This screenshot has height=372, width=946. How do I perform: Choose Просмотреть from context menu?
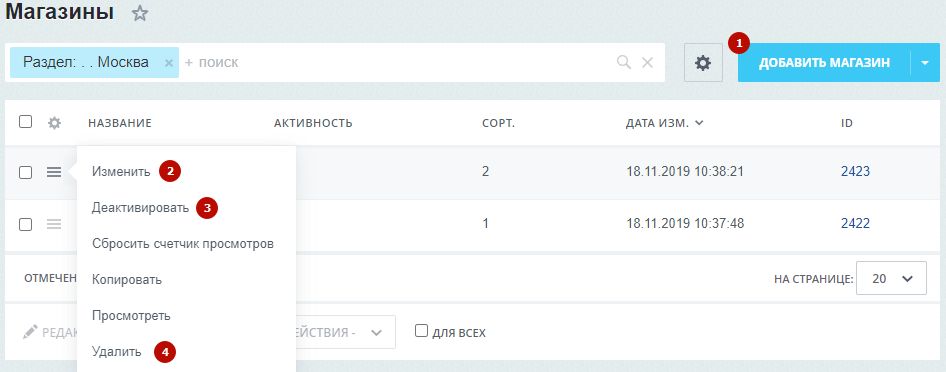(x=131, y=316)
